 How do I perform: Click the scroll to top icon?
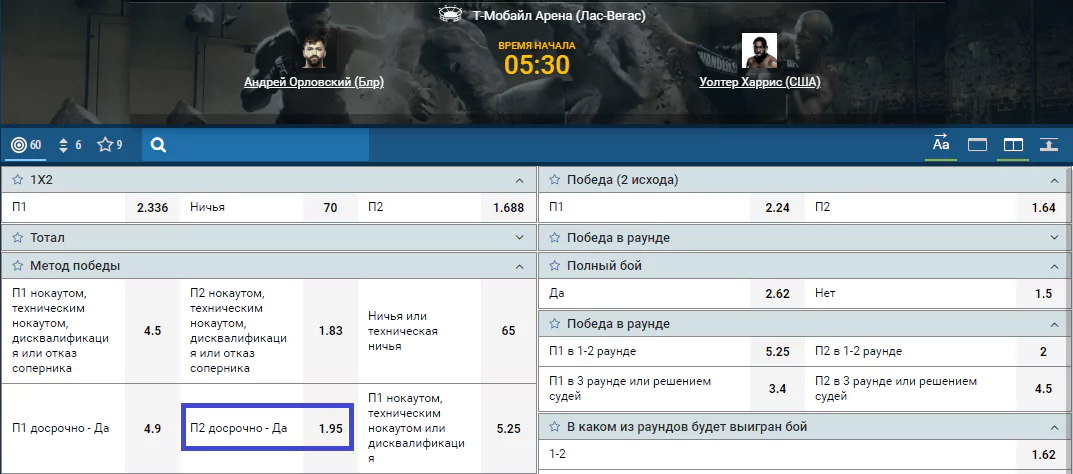coord(1048,145)
